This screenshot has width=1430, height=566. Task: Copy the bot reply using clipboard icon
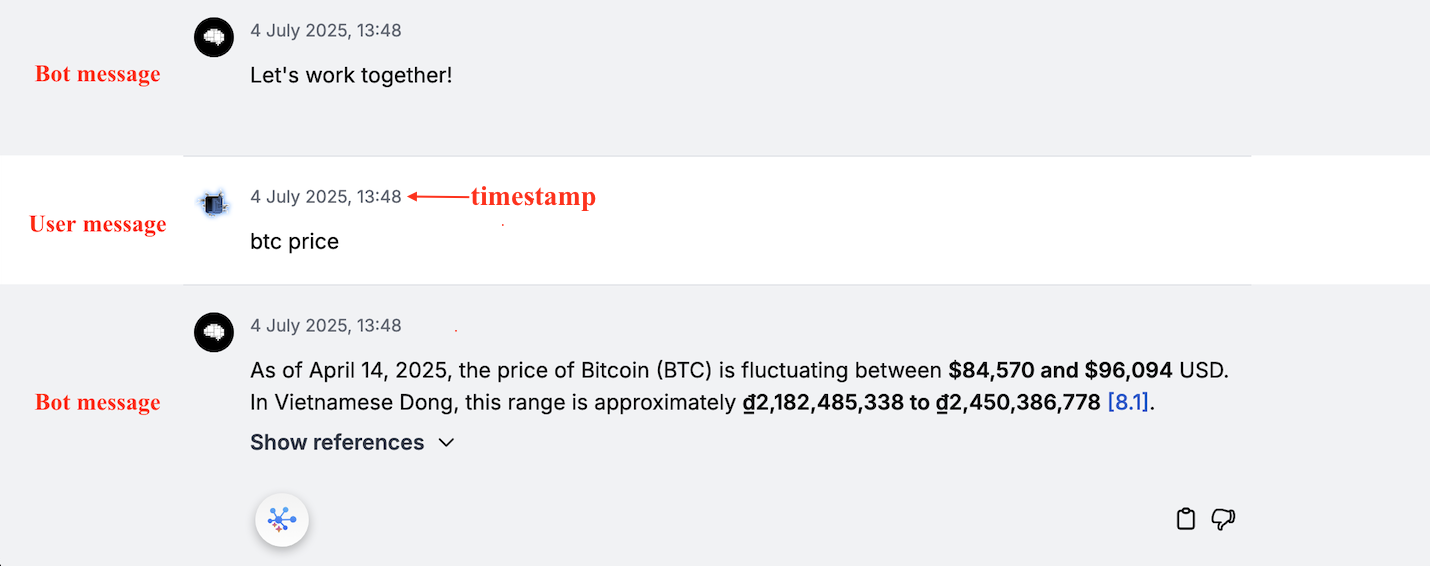[x=1186, y=519]
